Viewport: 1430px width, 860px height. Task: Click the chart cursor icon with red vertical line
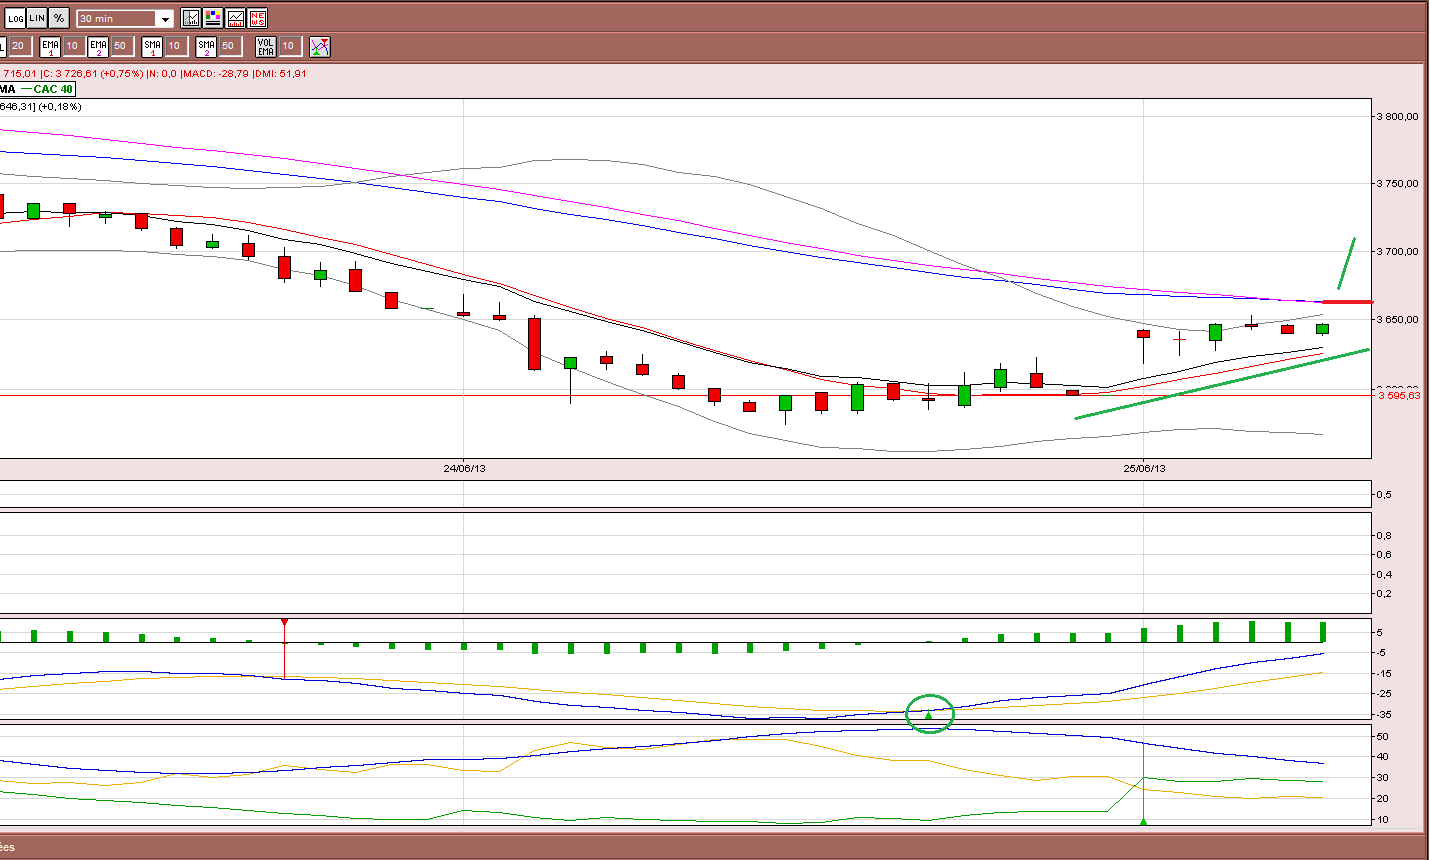coord(191,18)
